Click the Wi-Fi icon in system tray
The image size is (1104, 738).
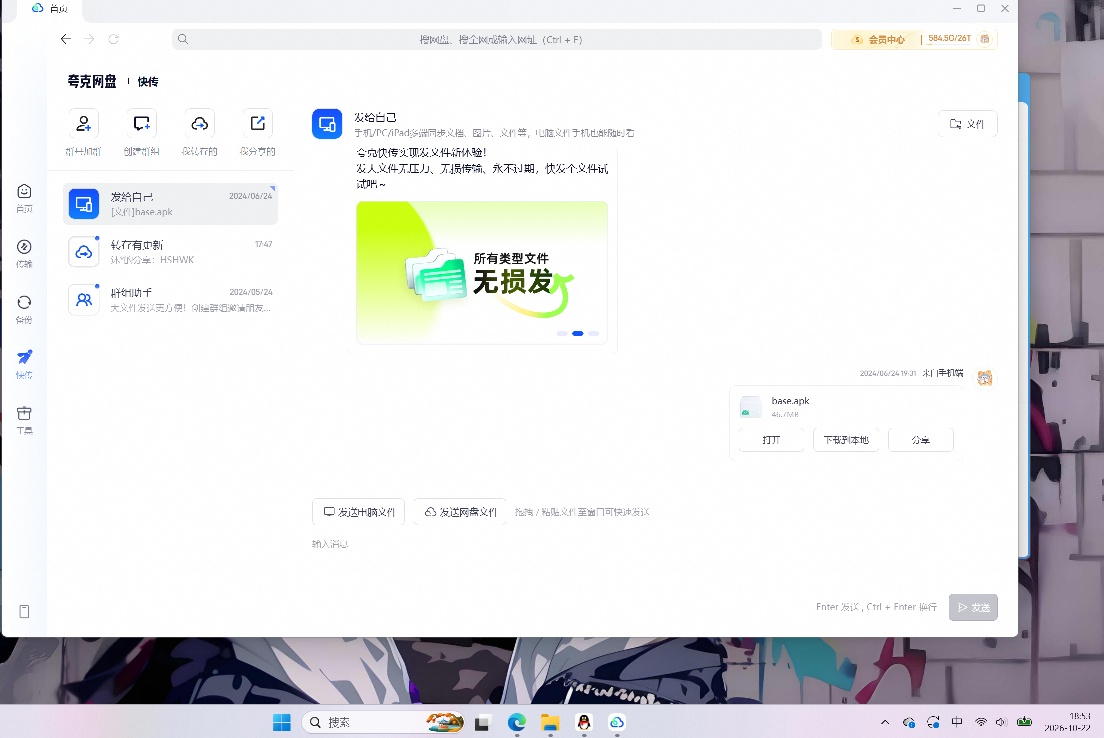[981, 722]
